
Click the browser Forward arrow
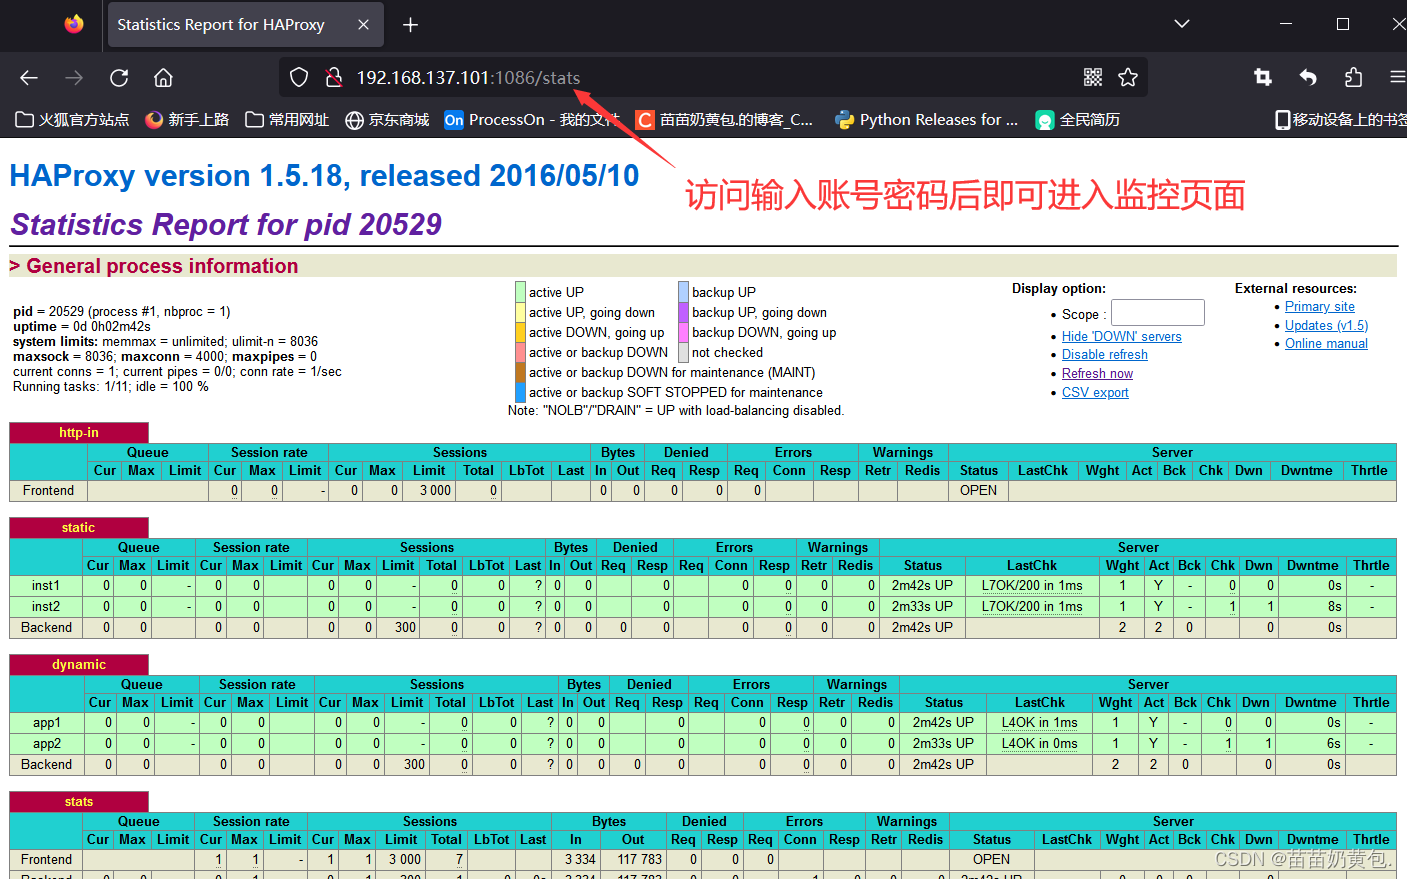tap(74, 78)
